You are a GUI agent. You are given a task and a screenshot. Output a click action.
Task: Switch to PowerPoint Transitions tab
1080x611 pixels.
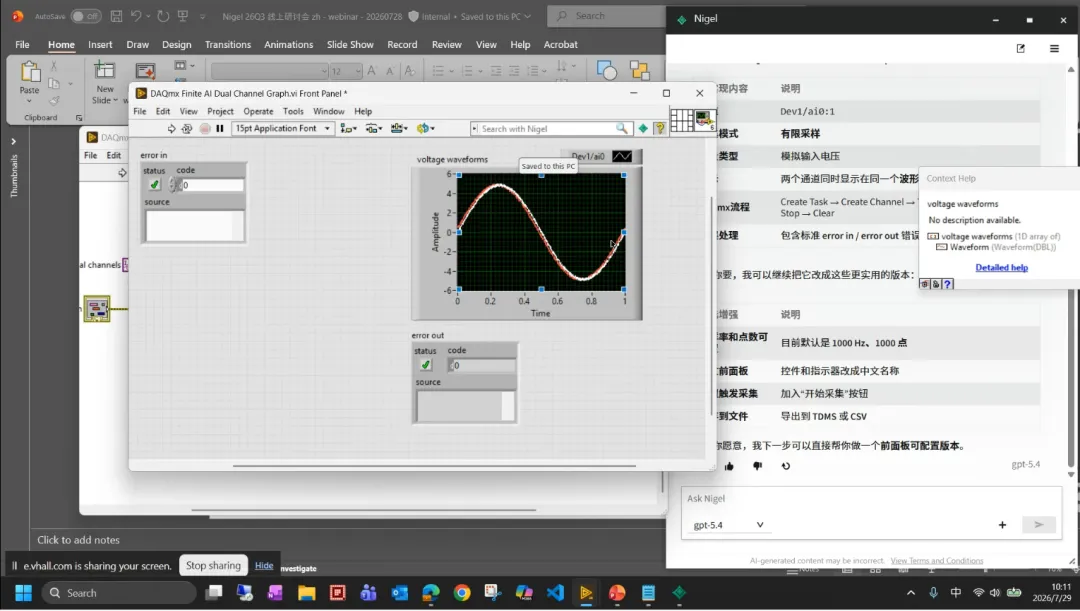228,44
